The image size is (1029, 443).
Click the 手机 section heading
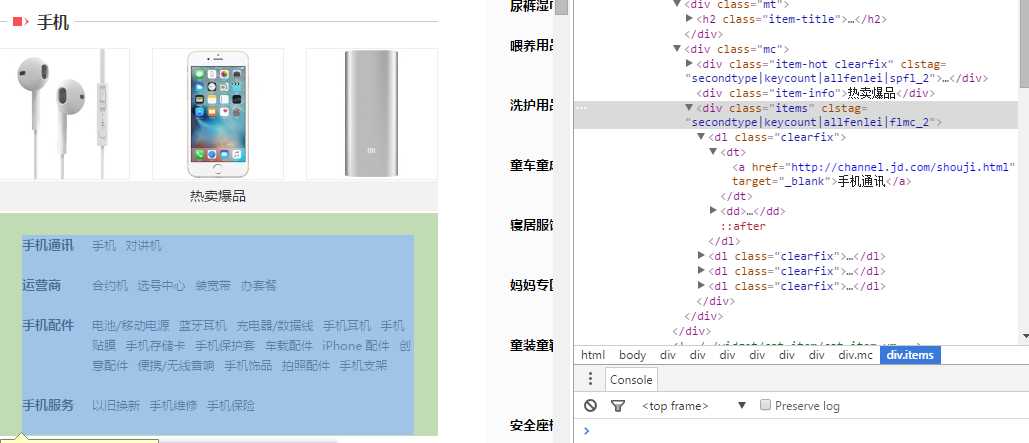52,22
